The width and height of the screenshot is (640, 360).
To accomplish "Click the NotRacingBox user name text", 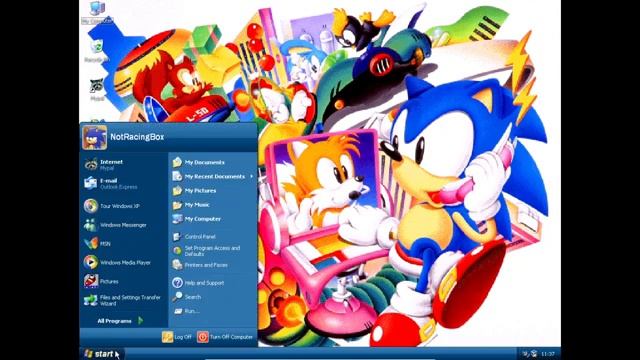I will coord(137,137).
